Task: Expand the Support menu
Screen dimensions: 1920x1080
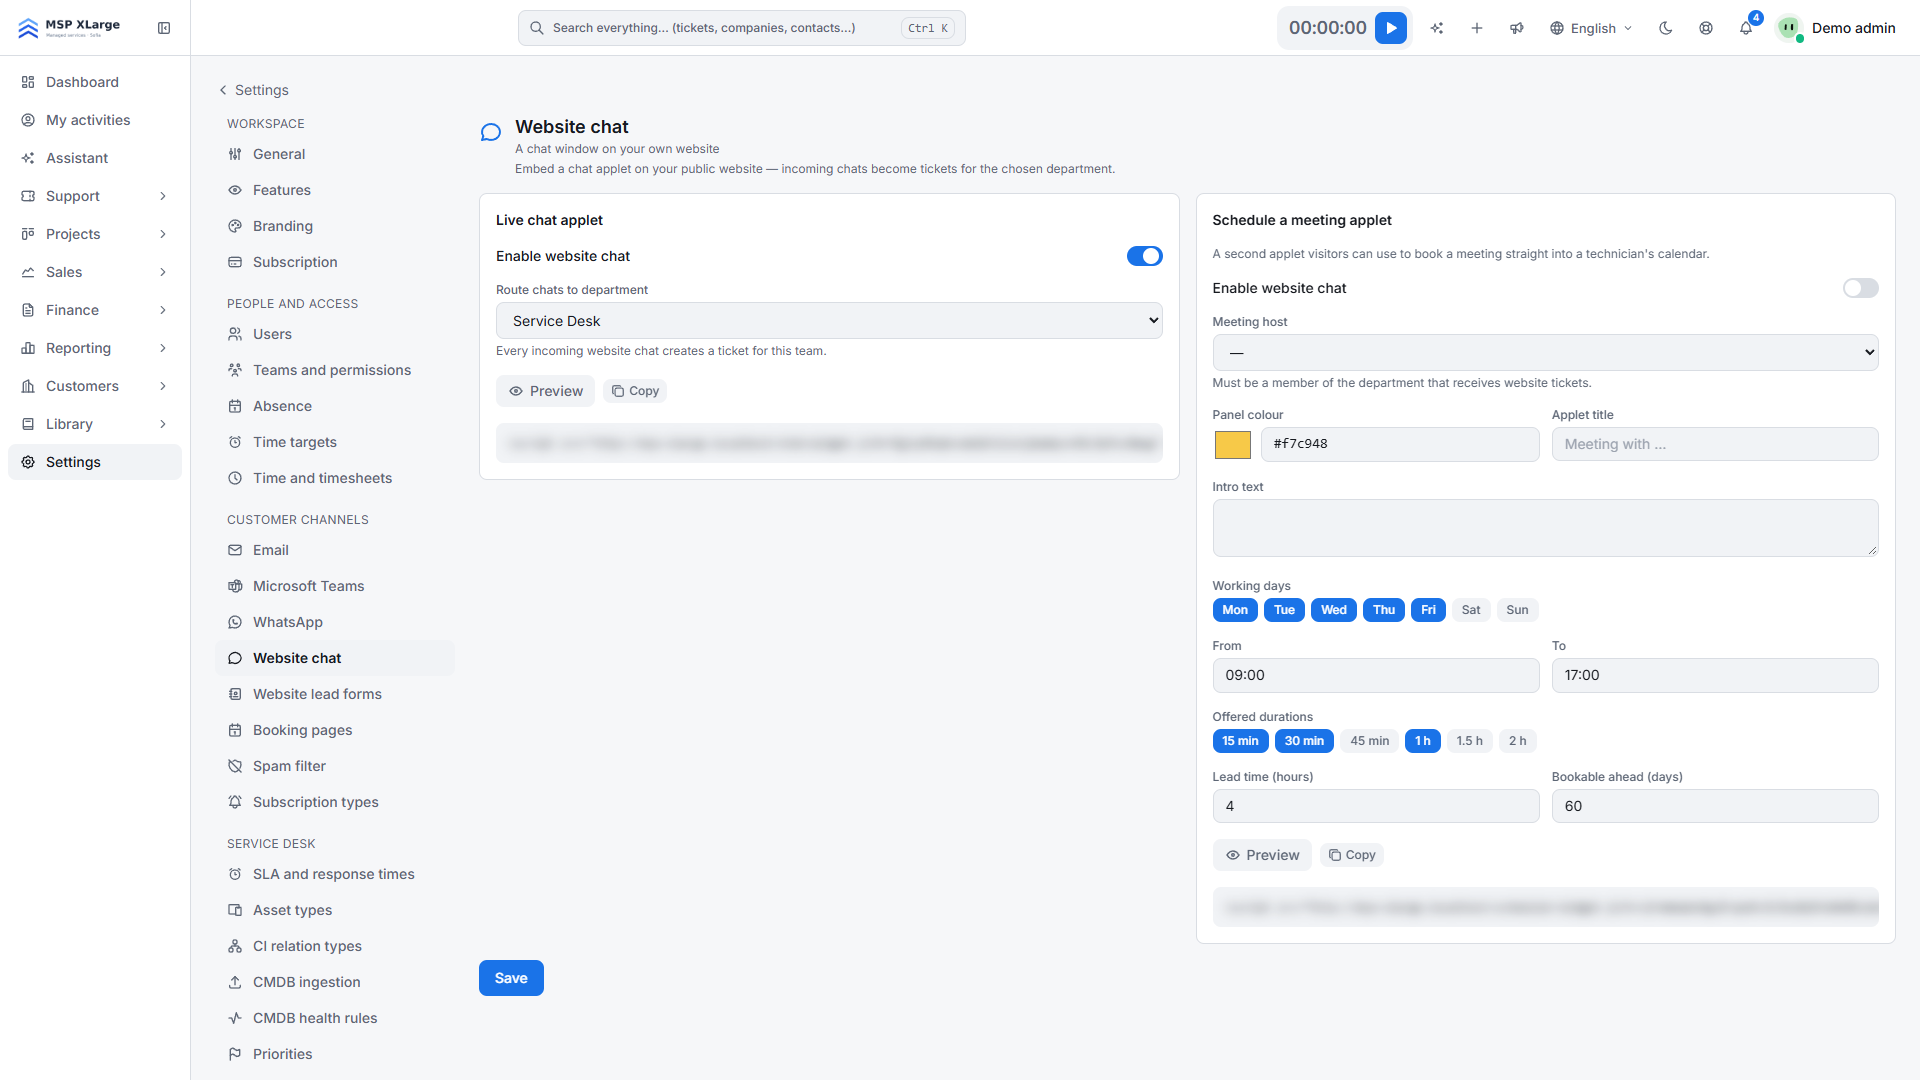Action: pos(95,196)
